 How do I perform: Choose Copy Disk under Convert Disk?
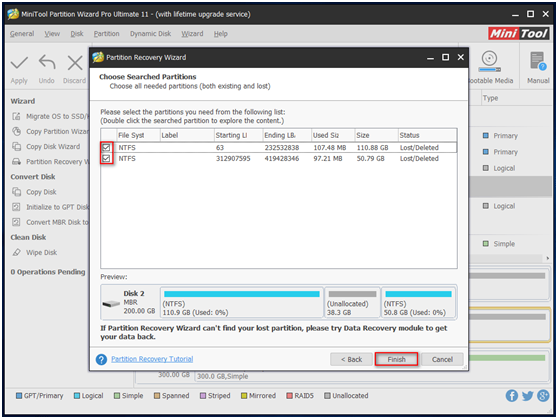click(x=34, y=192)
